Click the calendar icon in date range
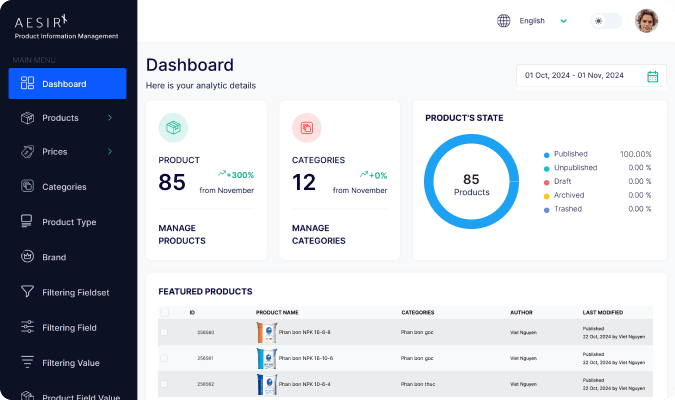This screenshot has width=675, height=400. [x=652, y=76]
